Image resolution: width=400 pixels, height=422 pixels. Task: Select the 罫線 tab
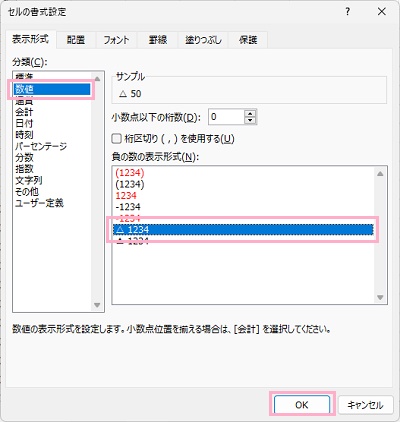coord(157,40)
